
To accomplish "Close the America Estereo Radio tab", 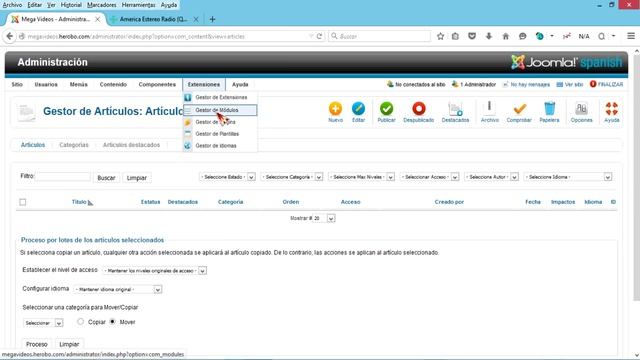I will point(196,19).
